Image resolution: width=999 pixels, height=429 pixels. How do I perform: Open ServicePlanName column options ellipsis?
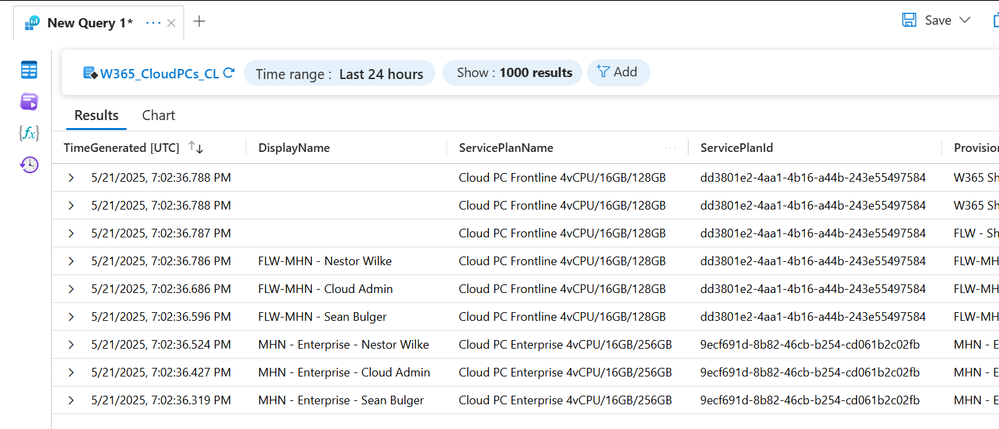(x=670, y=148)
